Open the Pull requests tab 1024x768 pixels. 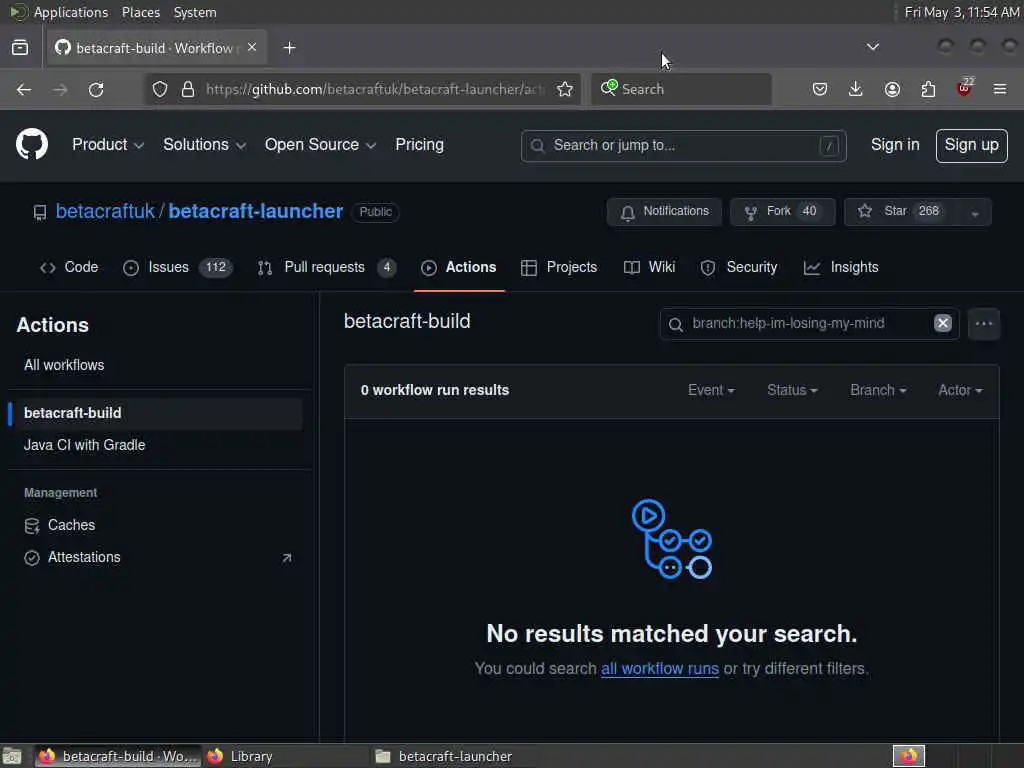(x=327, y=267)
